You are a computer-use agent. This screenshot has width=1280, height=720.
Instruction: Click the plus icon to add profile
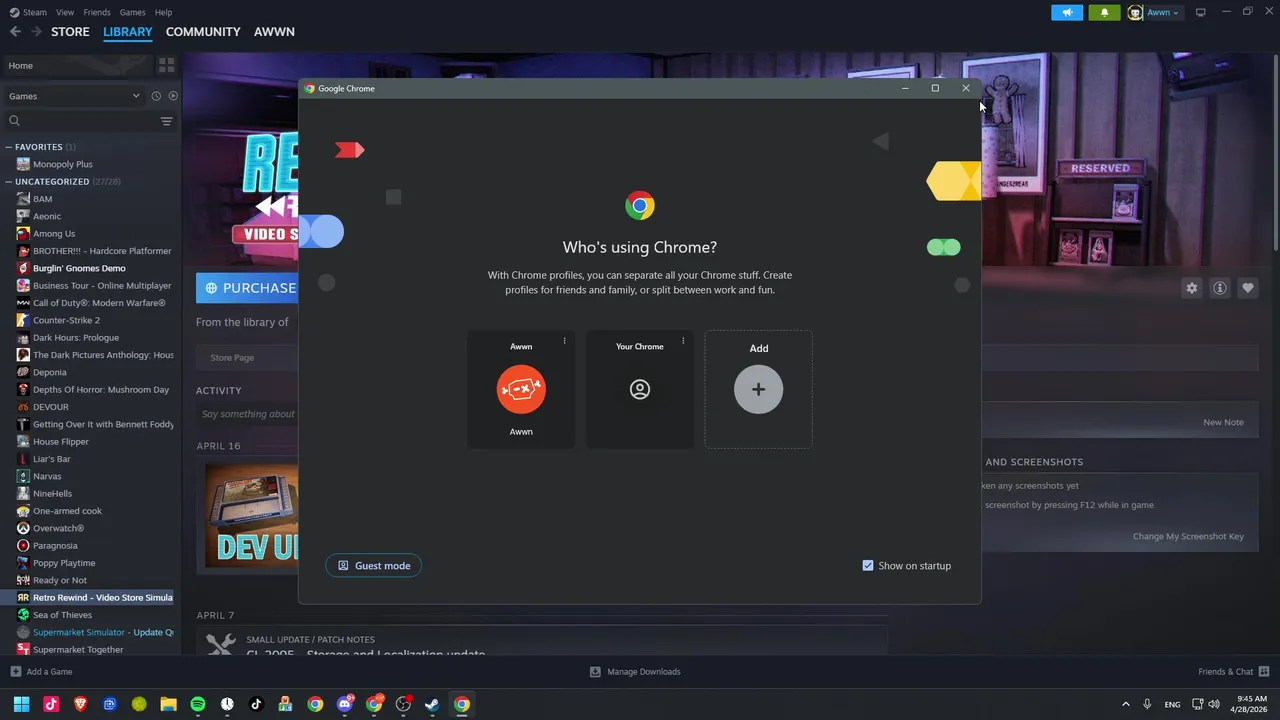[x=759, y=389]
